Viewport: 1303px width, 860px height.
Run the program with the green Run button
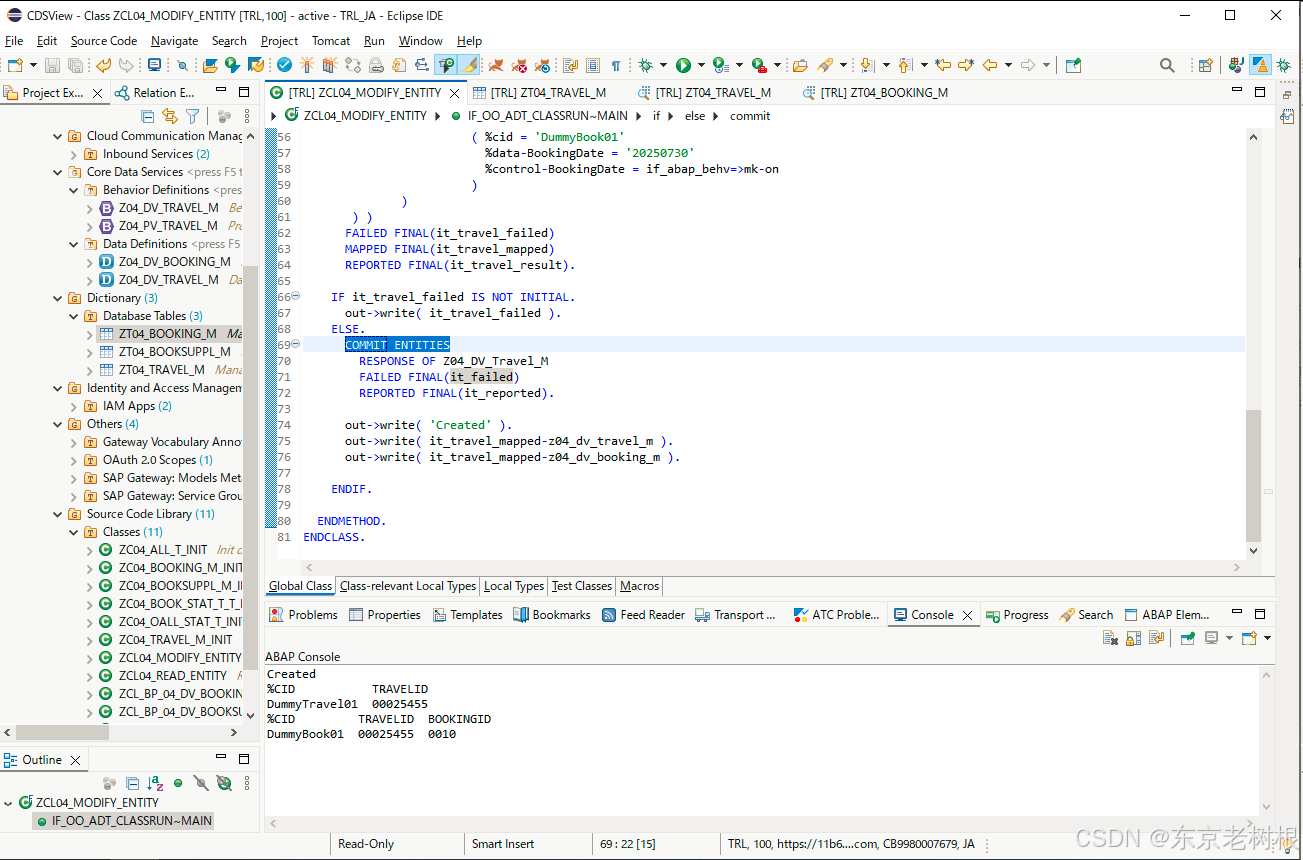684,64
